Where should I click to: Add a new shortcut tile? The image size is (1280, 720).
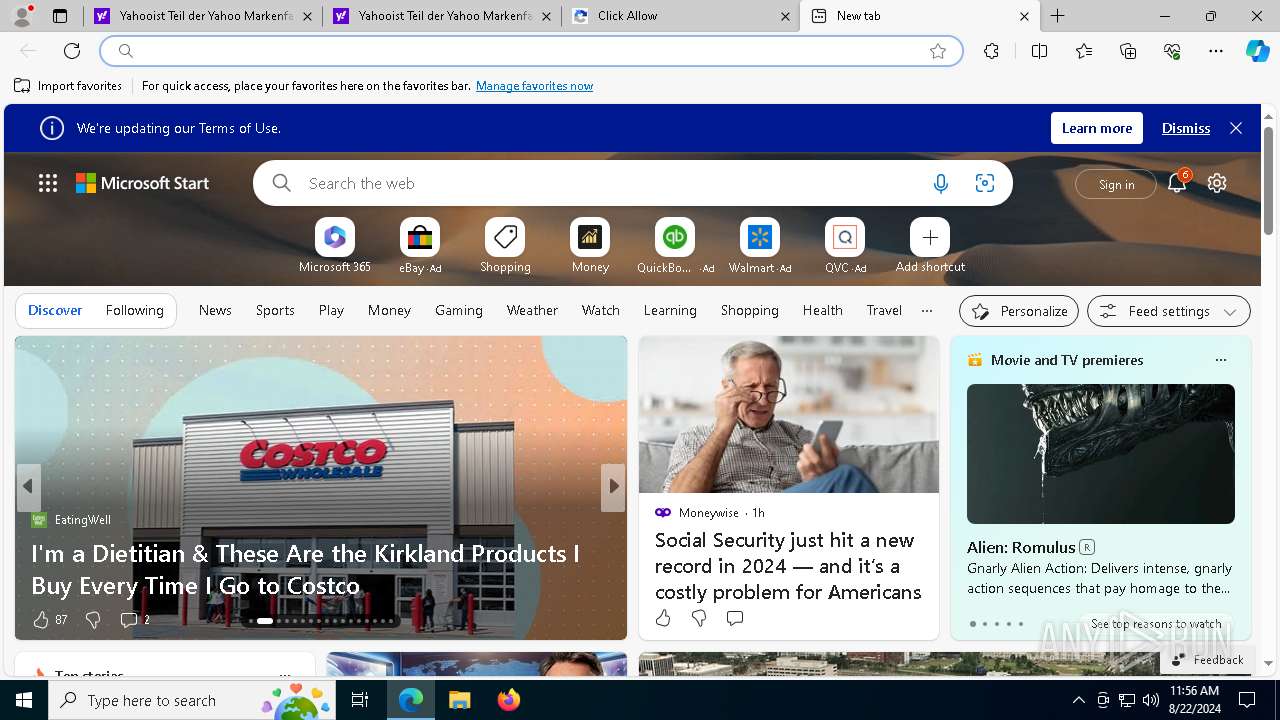tap(930, 245)
